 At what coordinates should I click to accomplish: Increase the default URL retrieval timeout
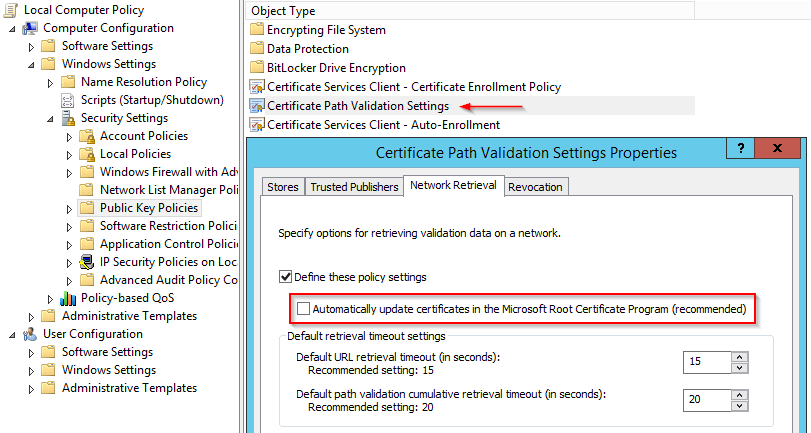pyautogui.click(x=739, y=355)
